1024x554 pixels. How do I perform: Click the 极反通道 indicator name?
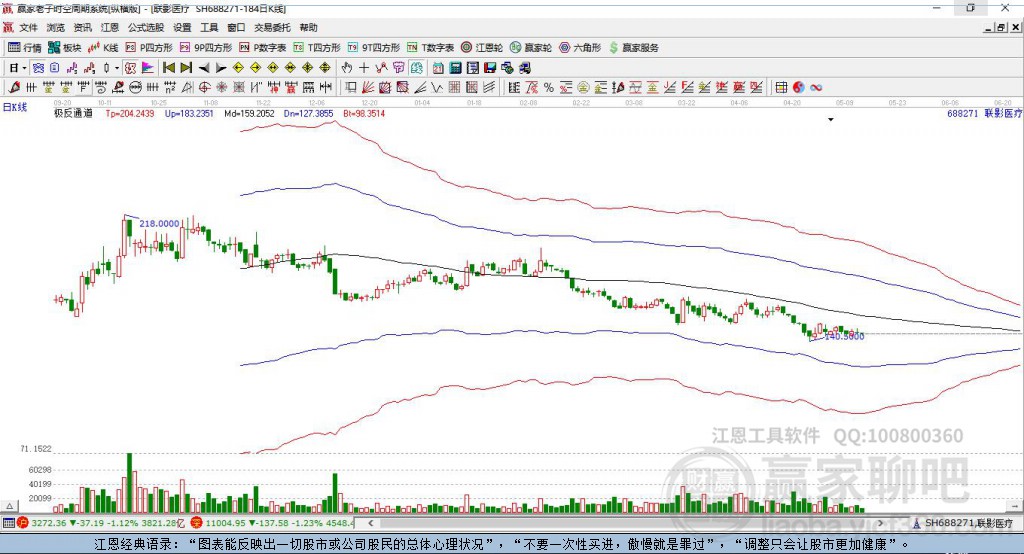tap(73, 113)
